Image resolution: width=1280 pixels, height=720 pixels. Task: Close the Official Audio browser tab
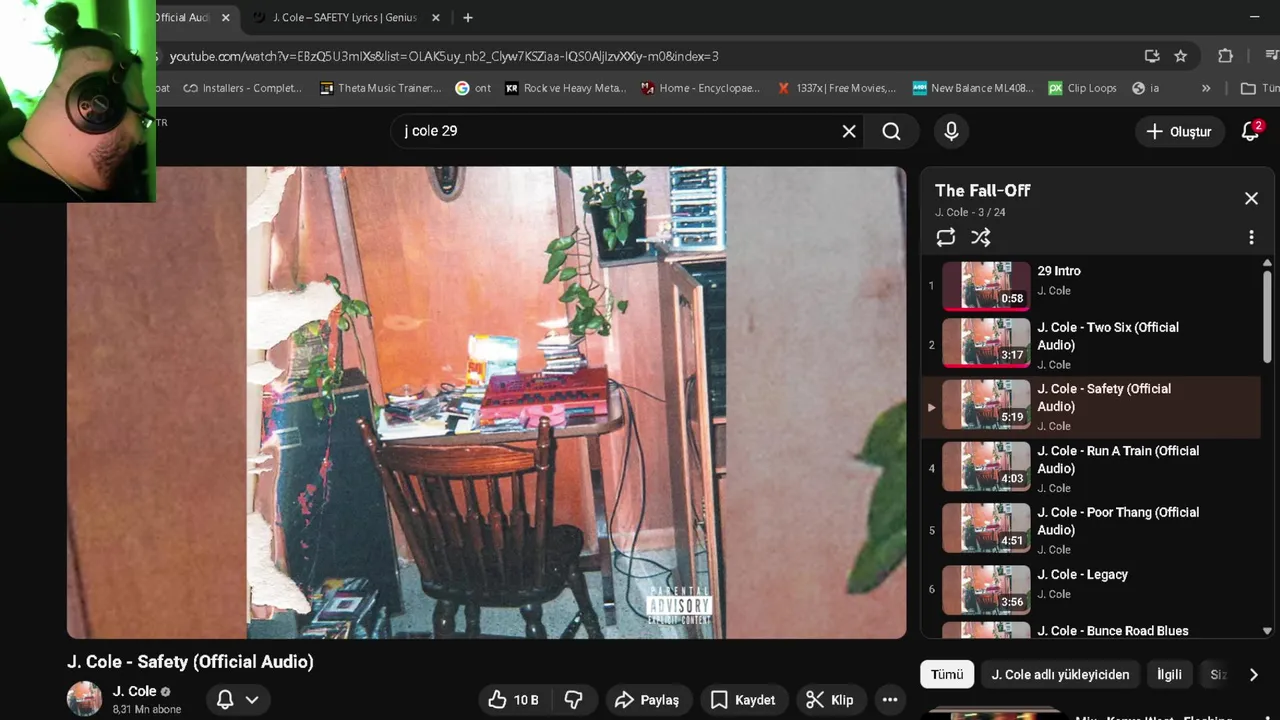[225, 18]
